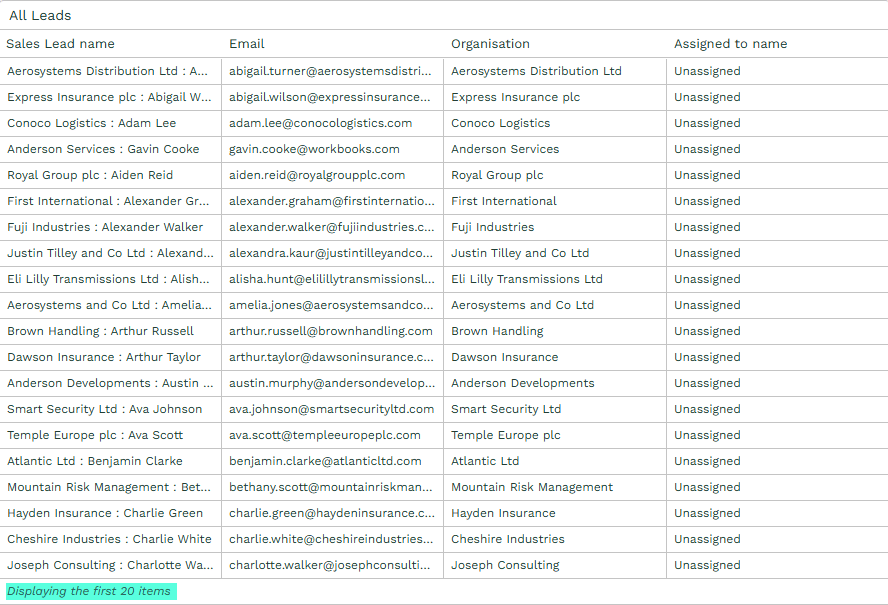Click the Brown Handling organisation cell

pos(497,331)
